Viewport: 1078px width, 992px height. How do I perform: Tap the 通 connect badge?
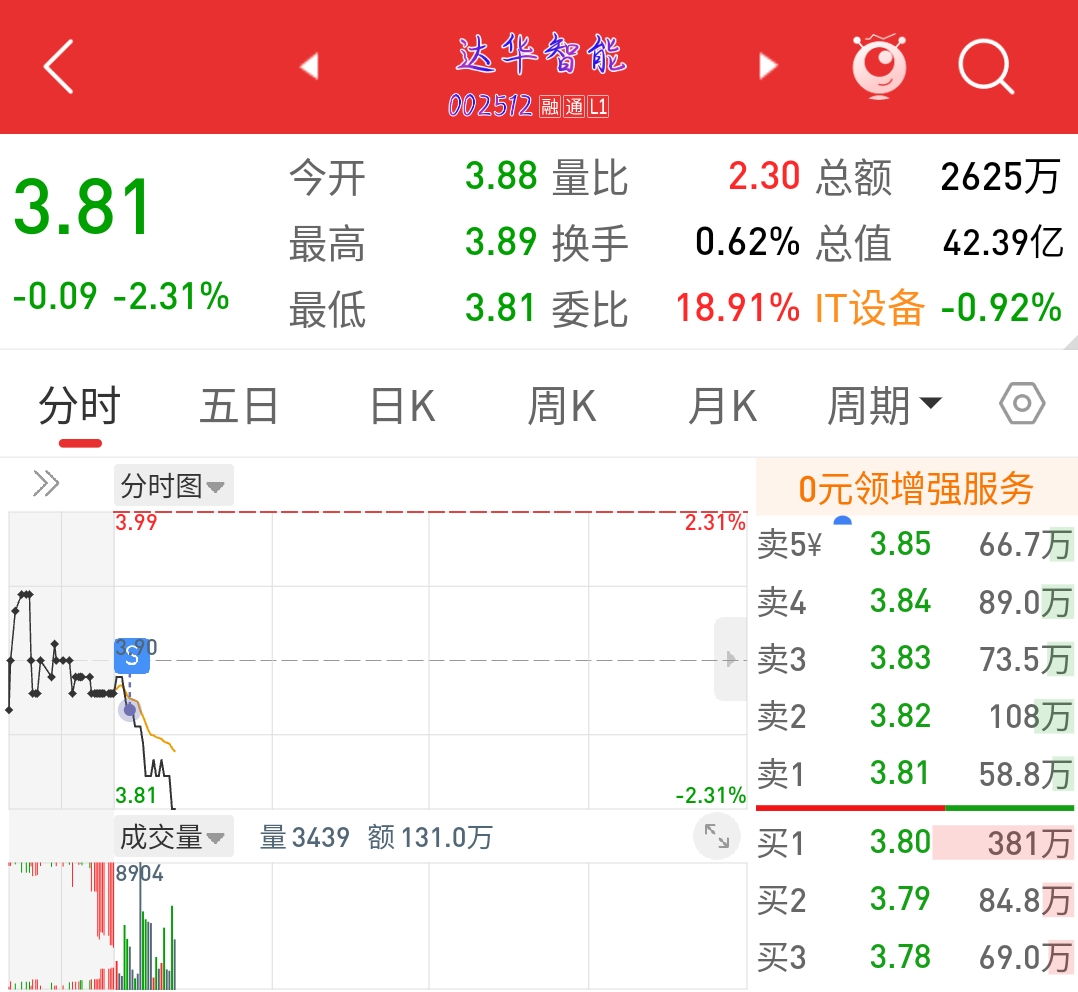(x=574, y=107)
